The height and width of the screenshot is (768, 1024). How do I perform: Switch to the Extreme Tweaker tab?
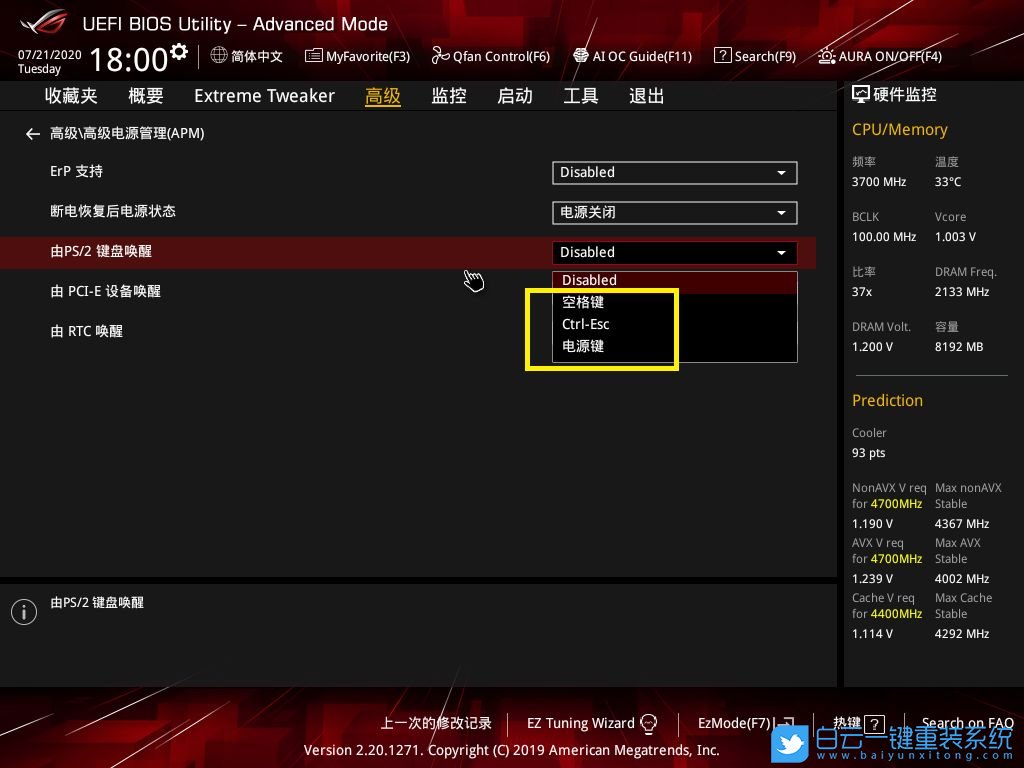pos(264,96)
